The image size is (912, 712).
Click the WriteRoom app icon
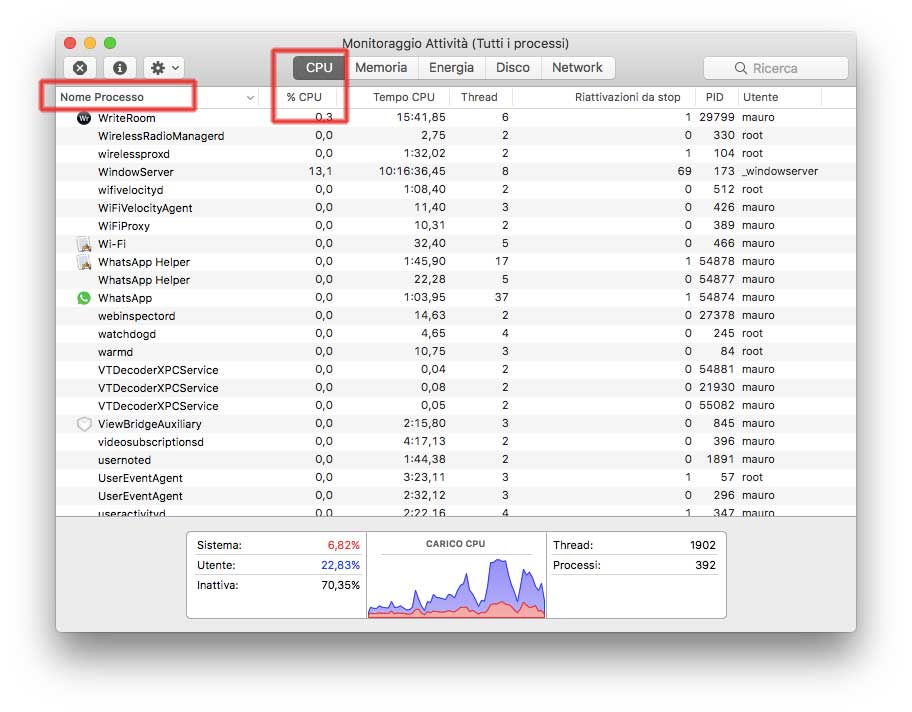click(84, 118)
